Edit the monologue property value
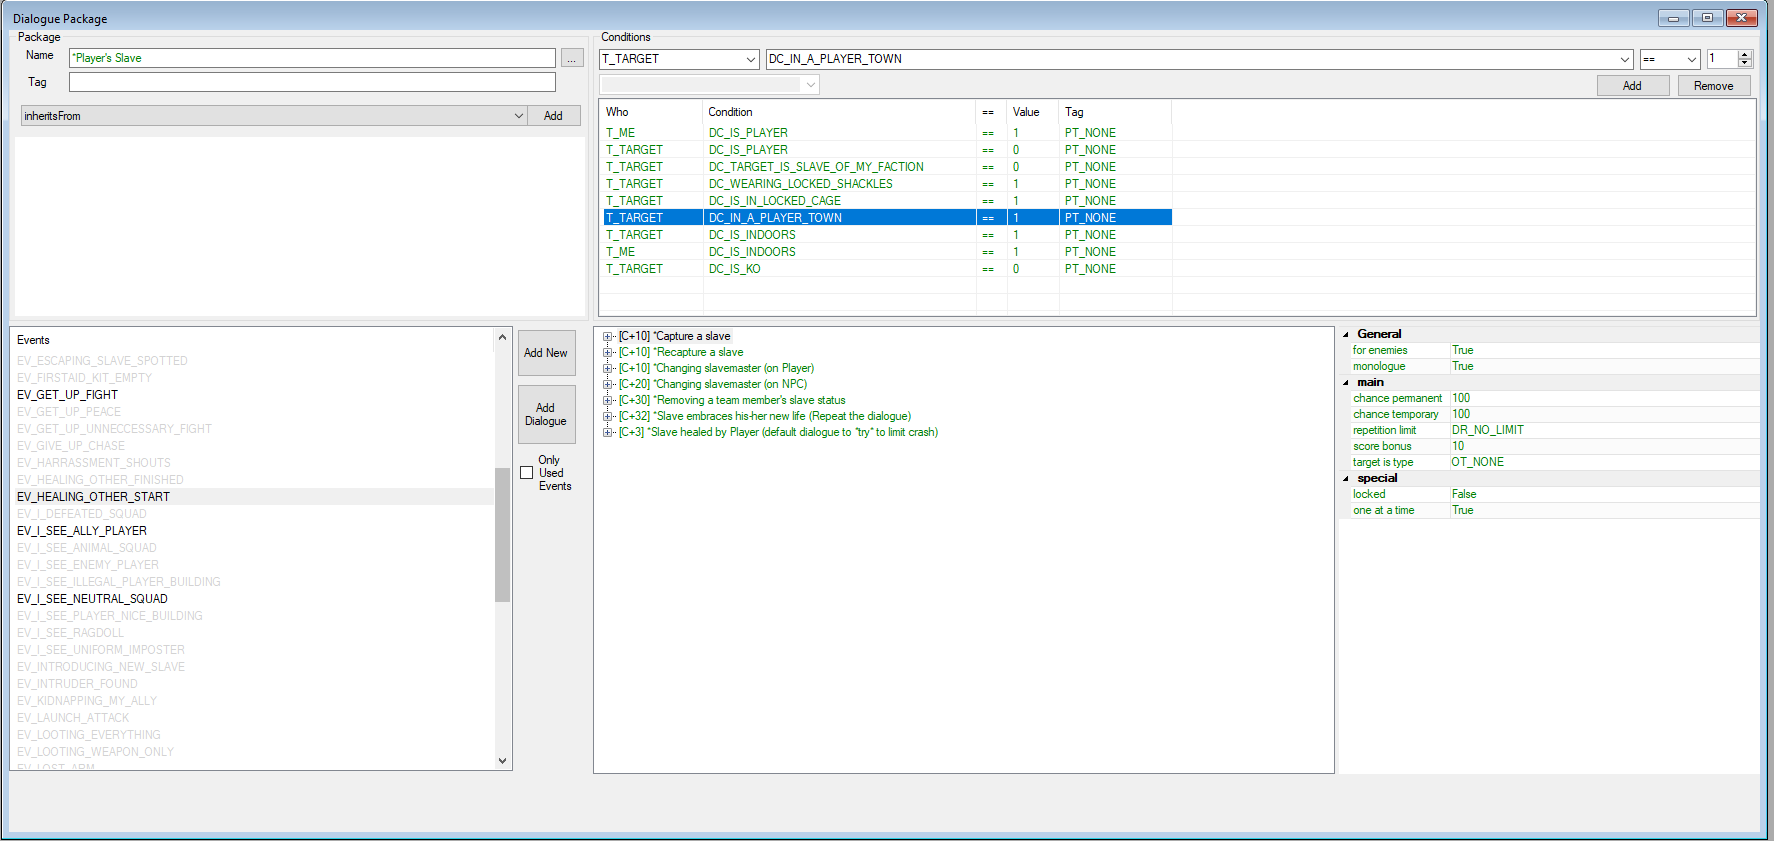This screenshot has width=1774, height=841. (1604, 366)
